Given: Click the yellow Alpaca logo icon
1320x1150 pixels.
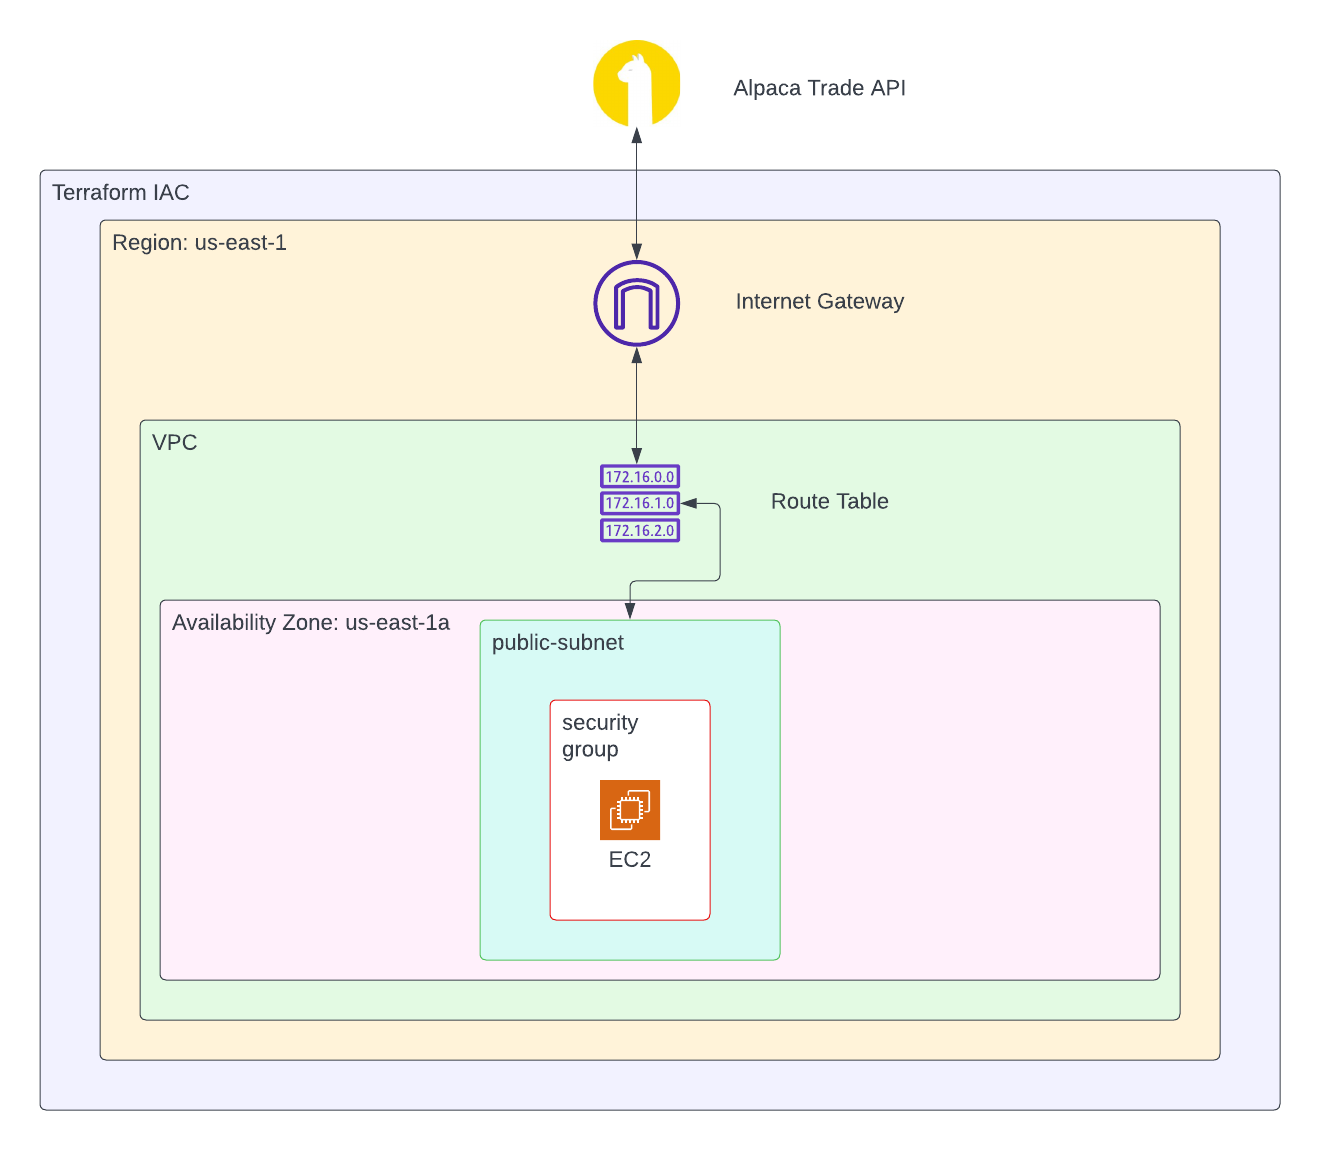Looking at the screenshot, I should [637, 83].
